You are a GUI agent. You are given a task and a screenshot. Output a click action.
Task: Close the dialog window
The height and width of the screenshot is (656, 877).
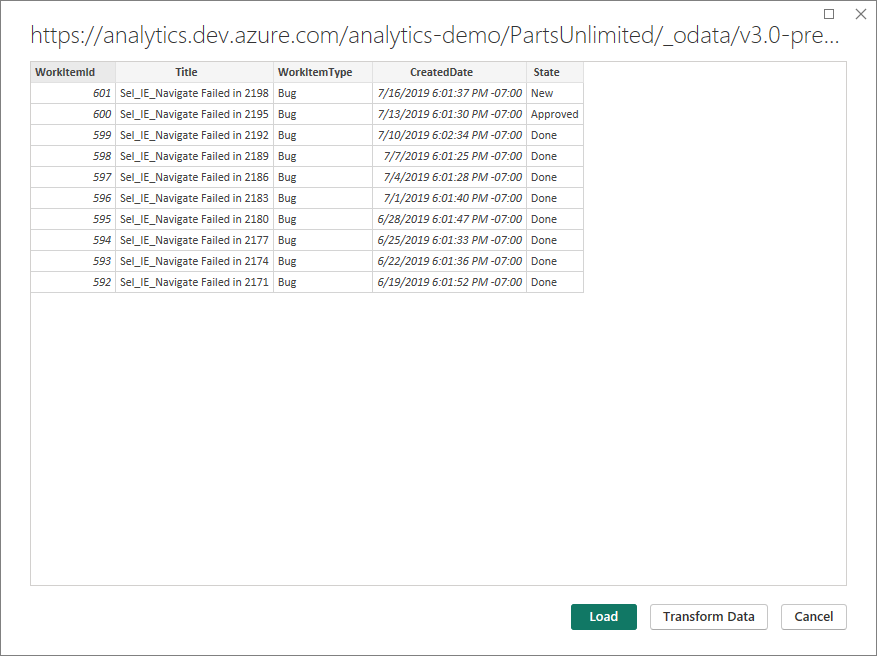point(862,14)
